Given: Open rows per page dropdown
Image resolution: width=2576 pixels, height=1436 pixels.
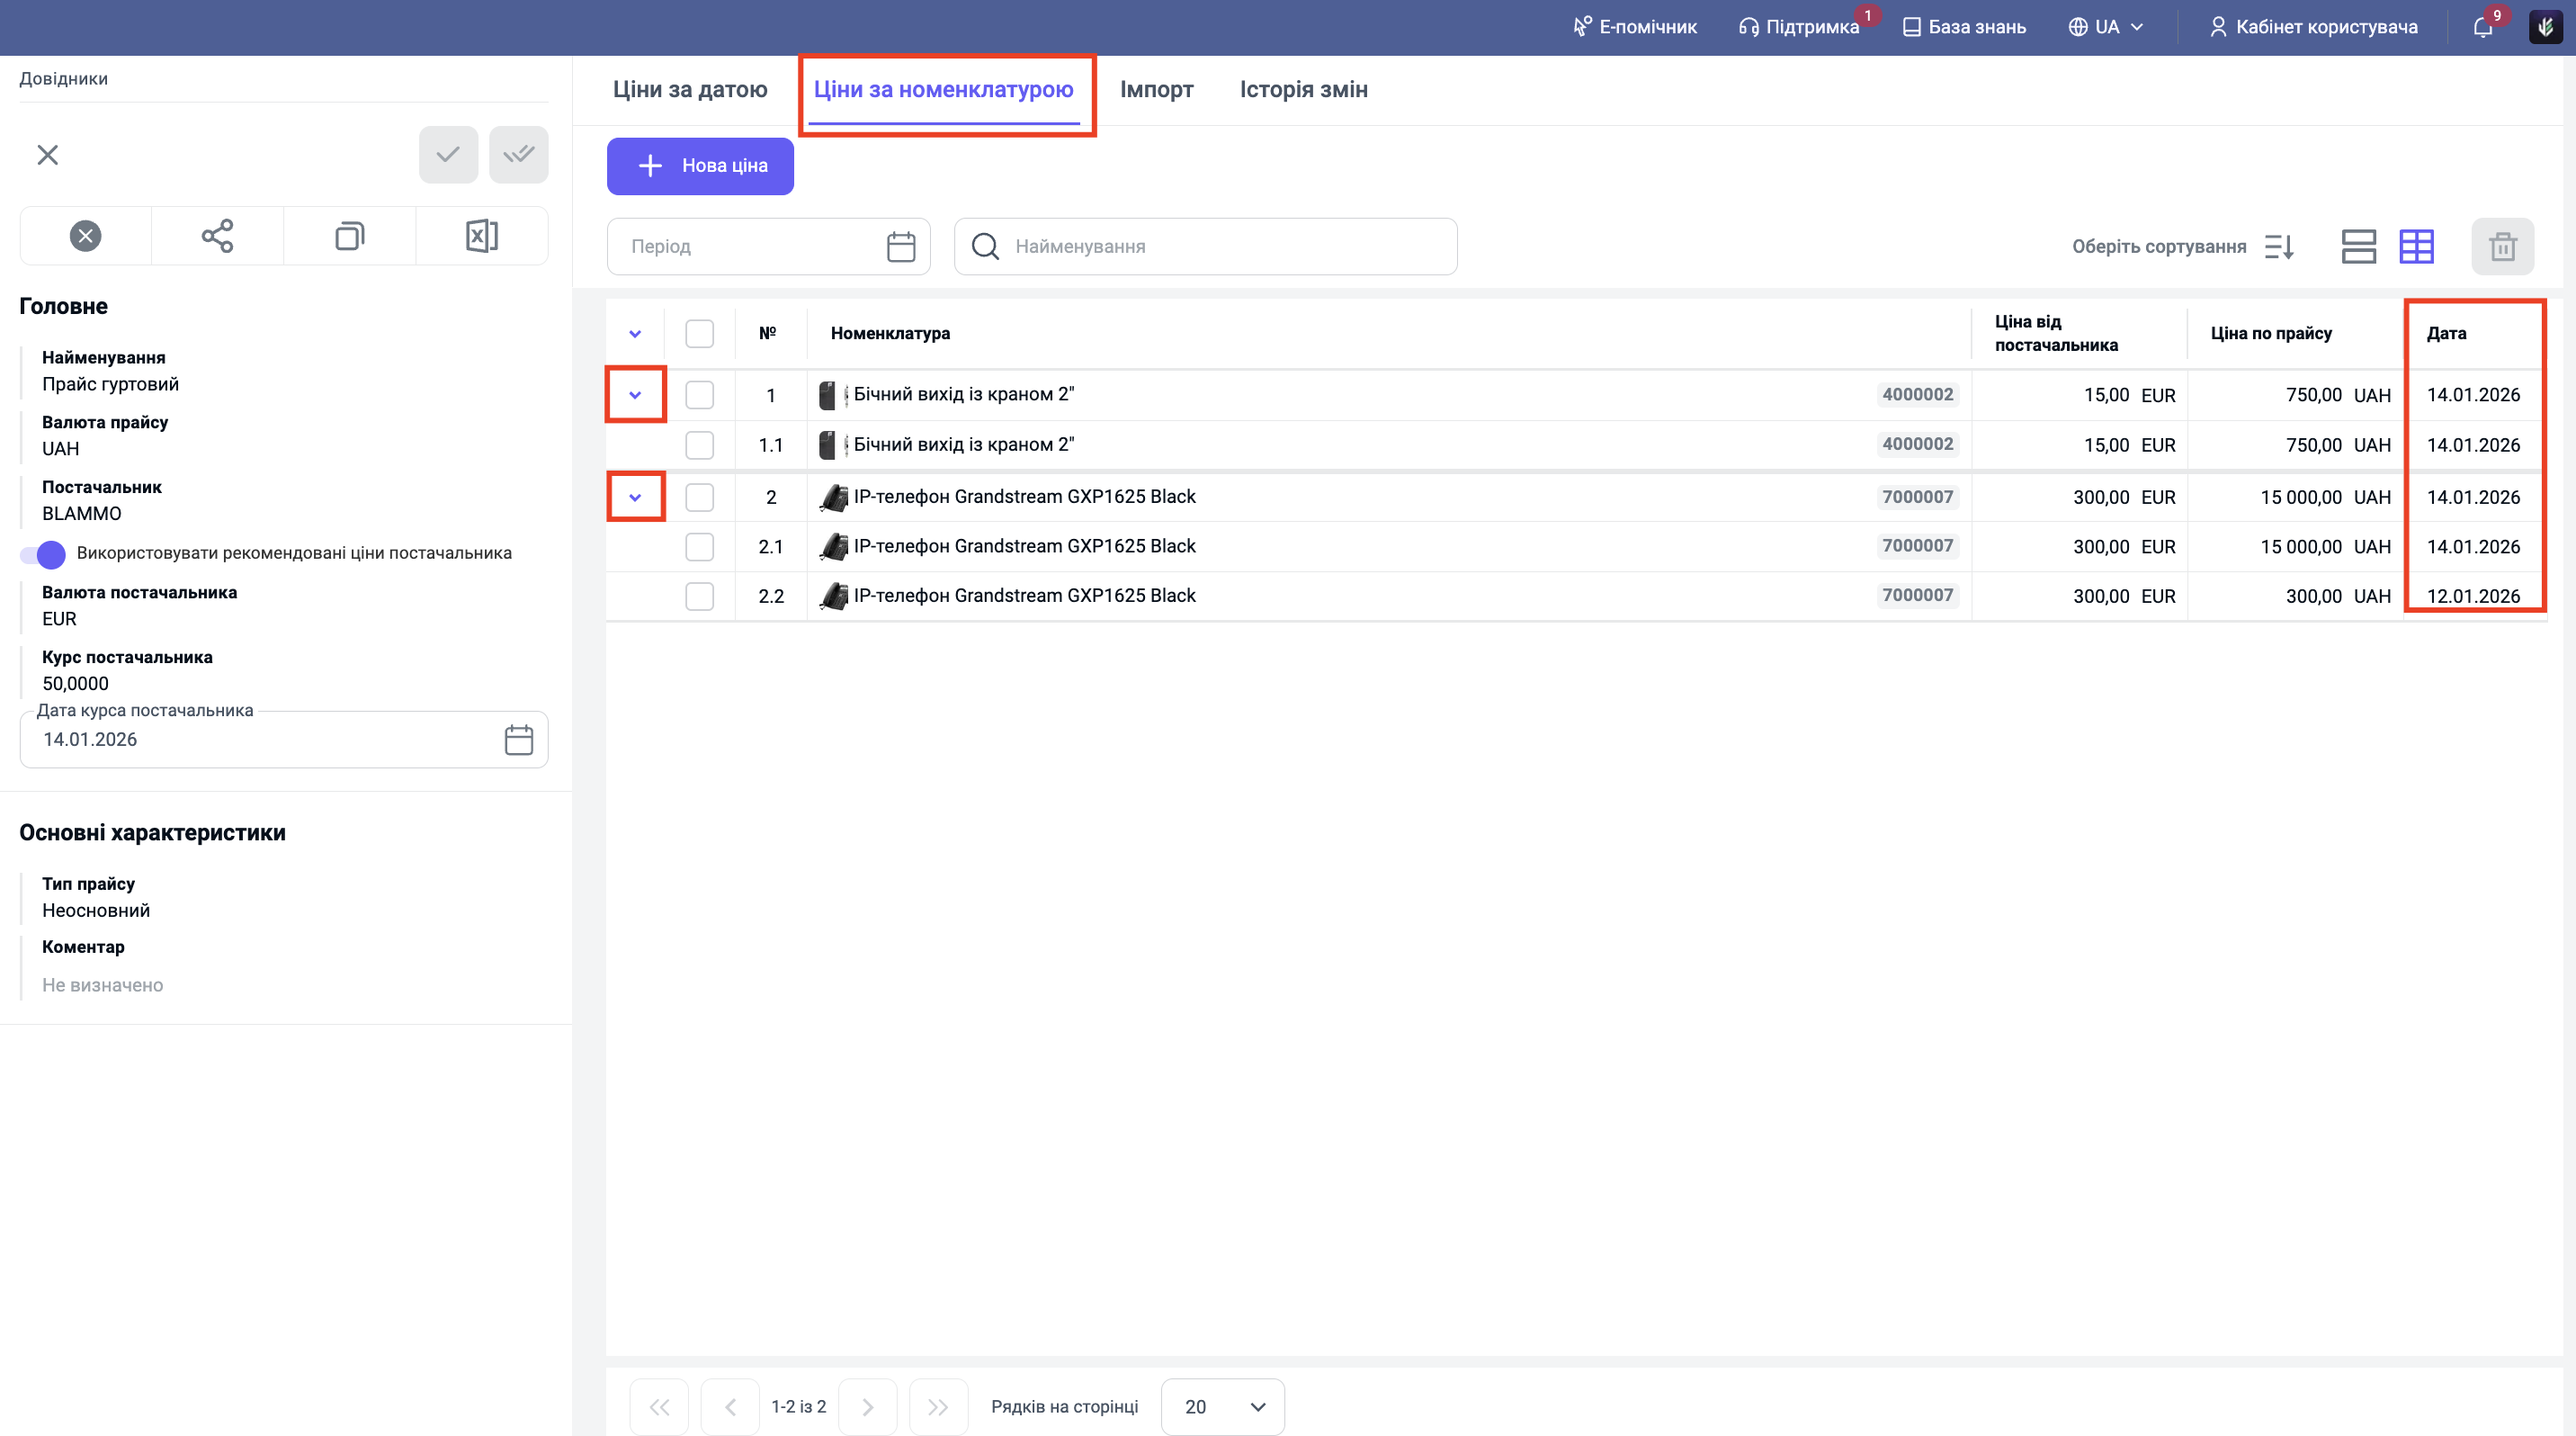Looking at the screenshot, I should pos(1222,1406).
